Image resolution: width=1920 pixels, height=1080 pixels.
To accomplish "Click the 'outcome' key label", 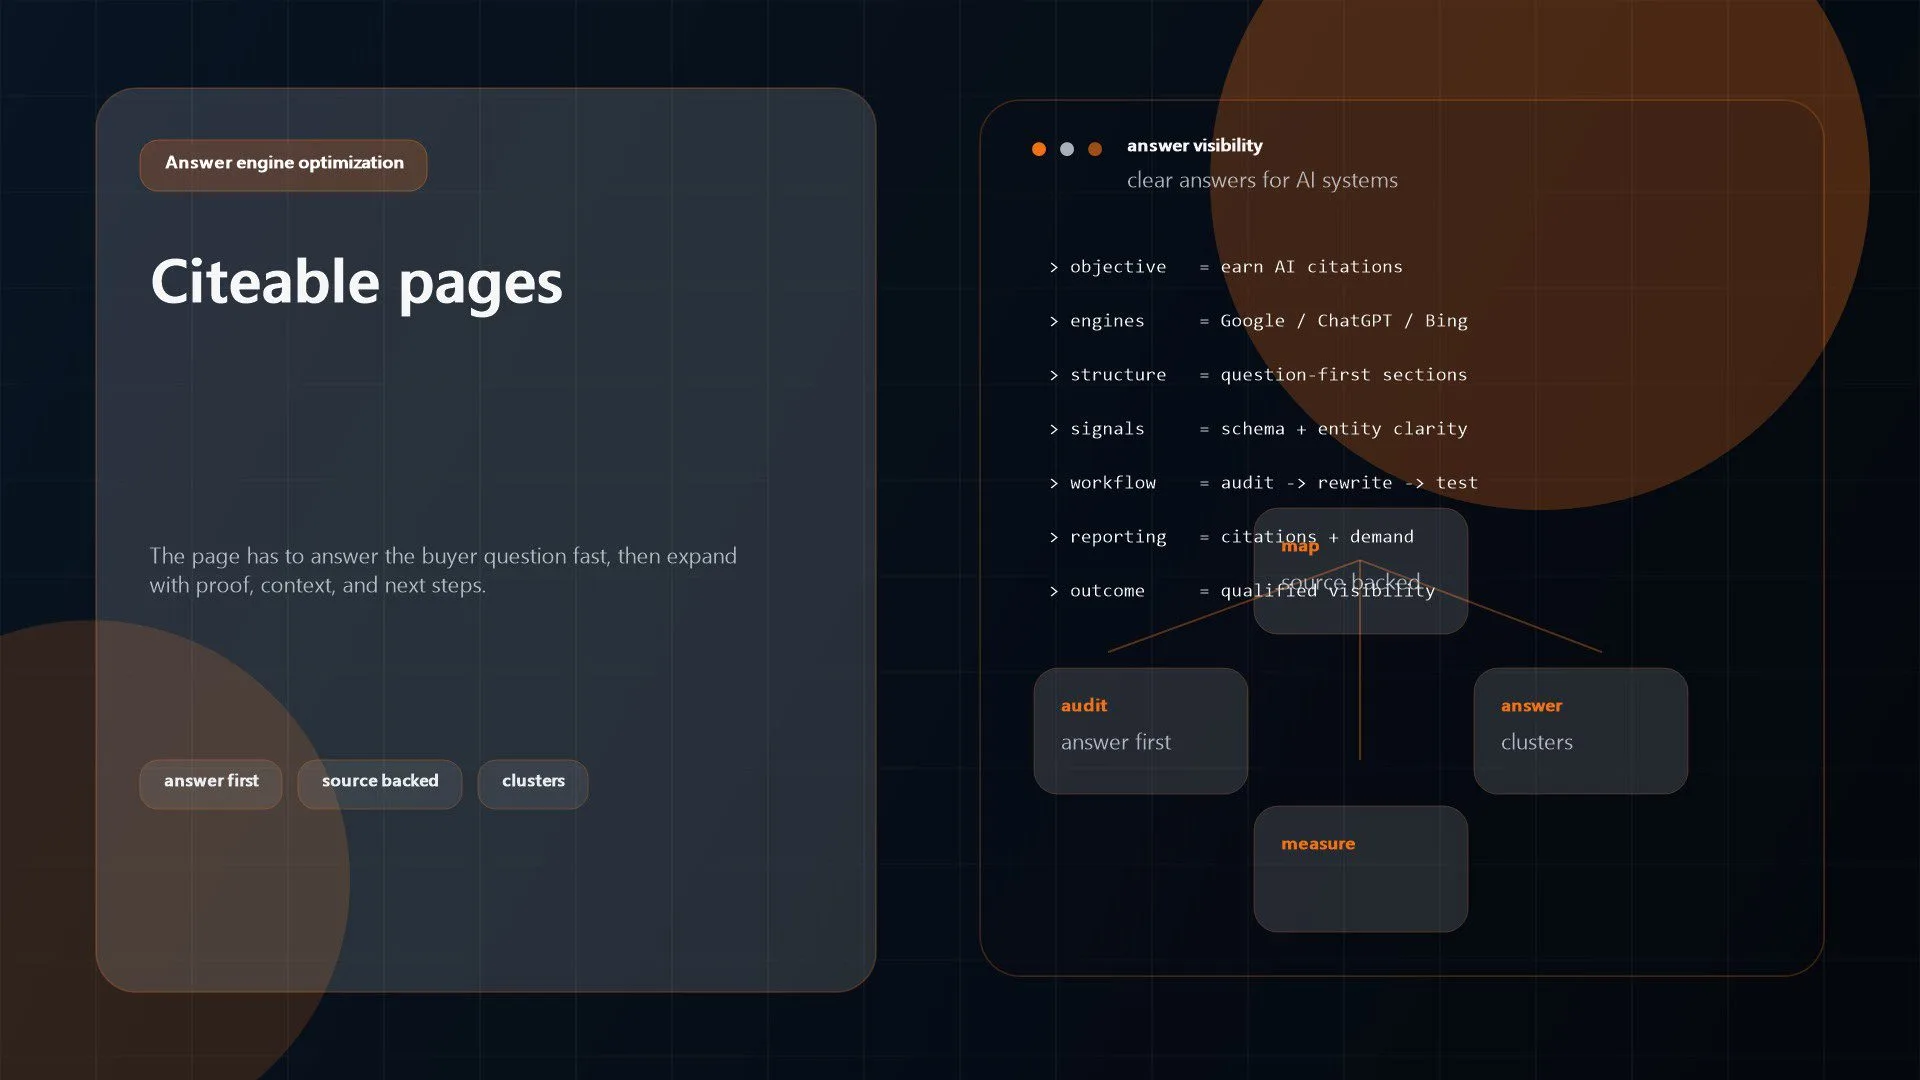I will click(x=1107, y=591).
